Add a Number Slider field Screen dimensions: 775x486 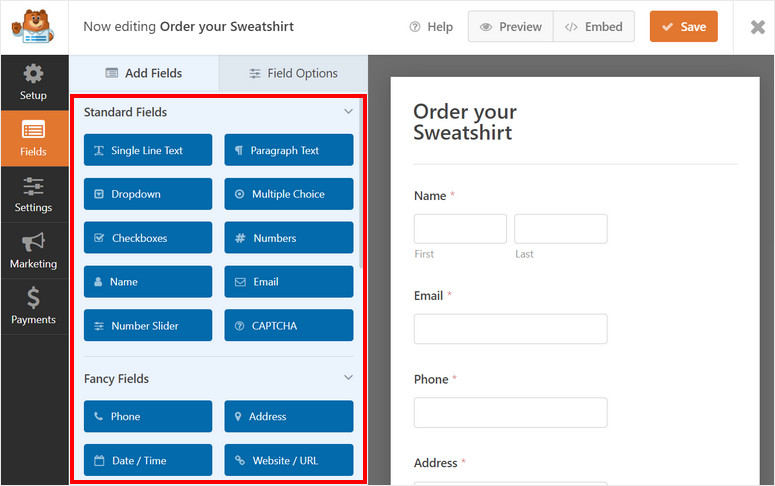148,326
